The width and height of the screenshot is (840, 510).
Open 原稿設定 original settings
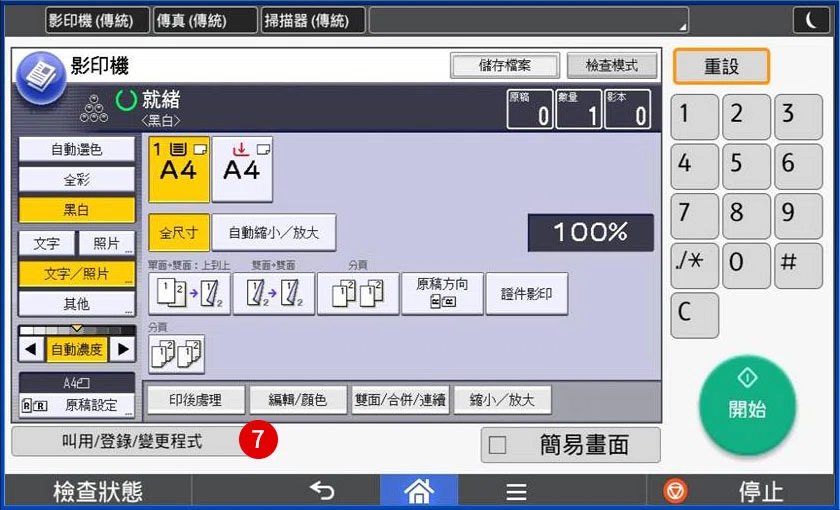coord(77,406)
